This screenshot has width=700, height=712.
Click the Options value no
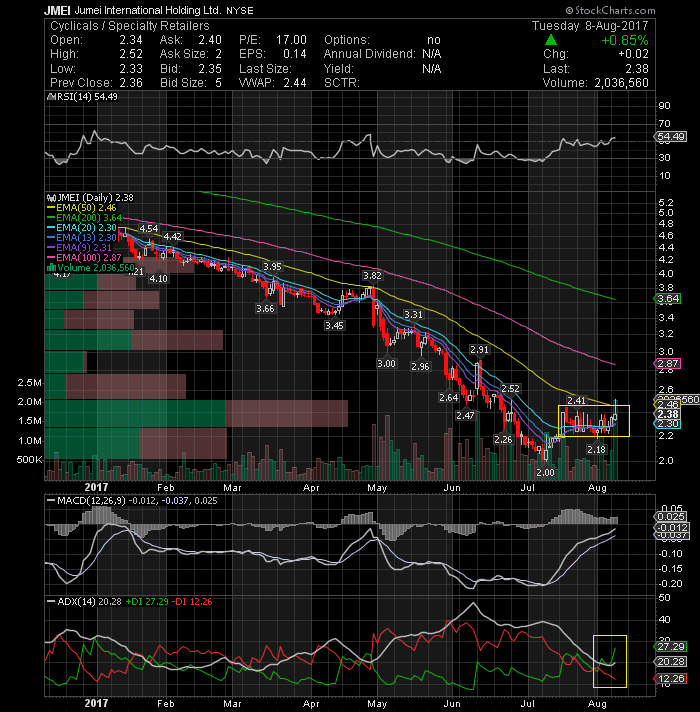point(434,40)
